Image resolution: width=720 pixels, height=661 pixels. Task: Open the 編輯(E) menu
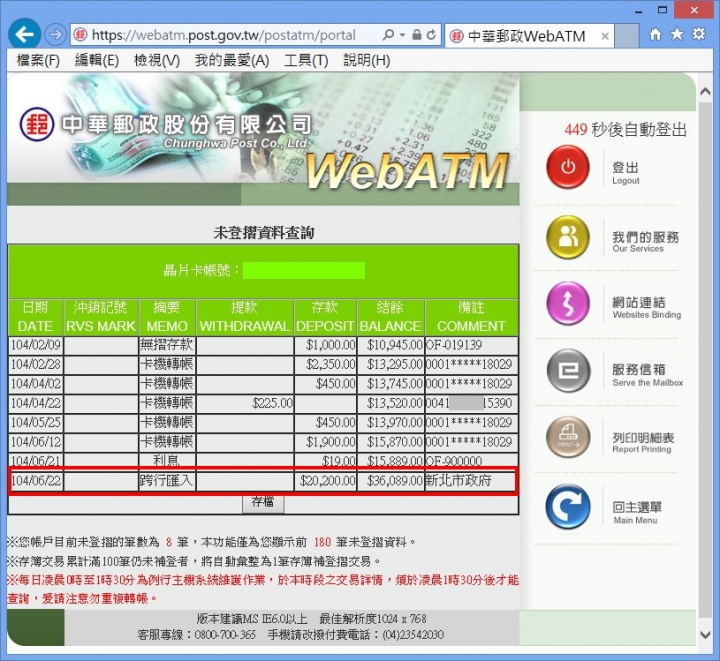97,60
